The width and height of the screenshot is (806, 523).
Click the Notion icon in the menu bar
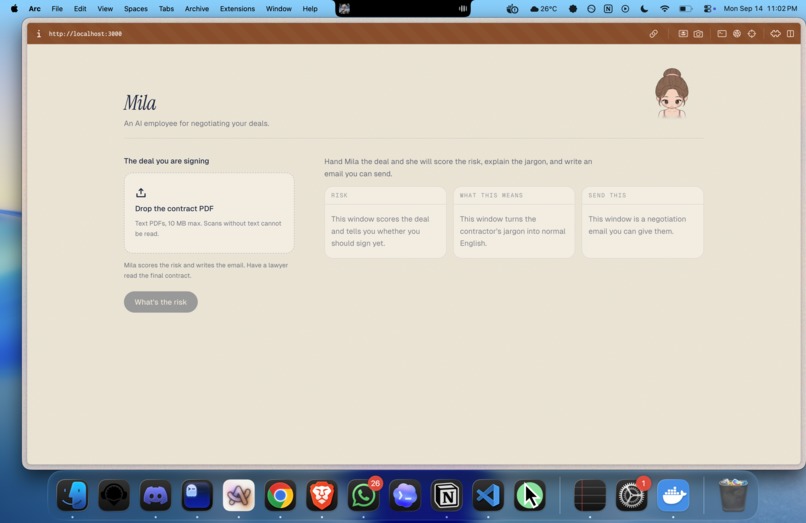(608, 9)
